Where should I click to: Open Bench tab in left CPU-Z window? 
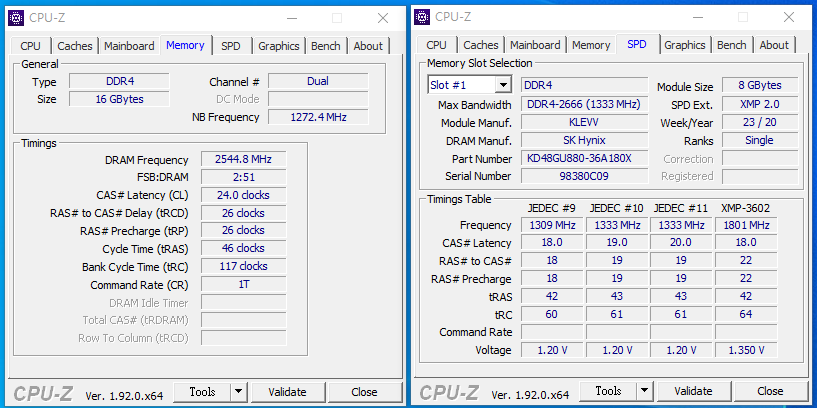[x=326, y=46]
